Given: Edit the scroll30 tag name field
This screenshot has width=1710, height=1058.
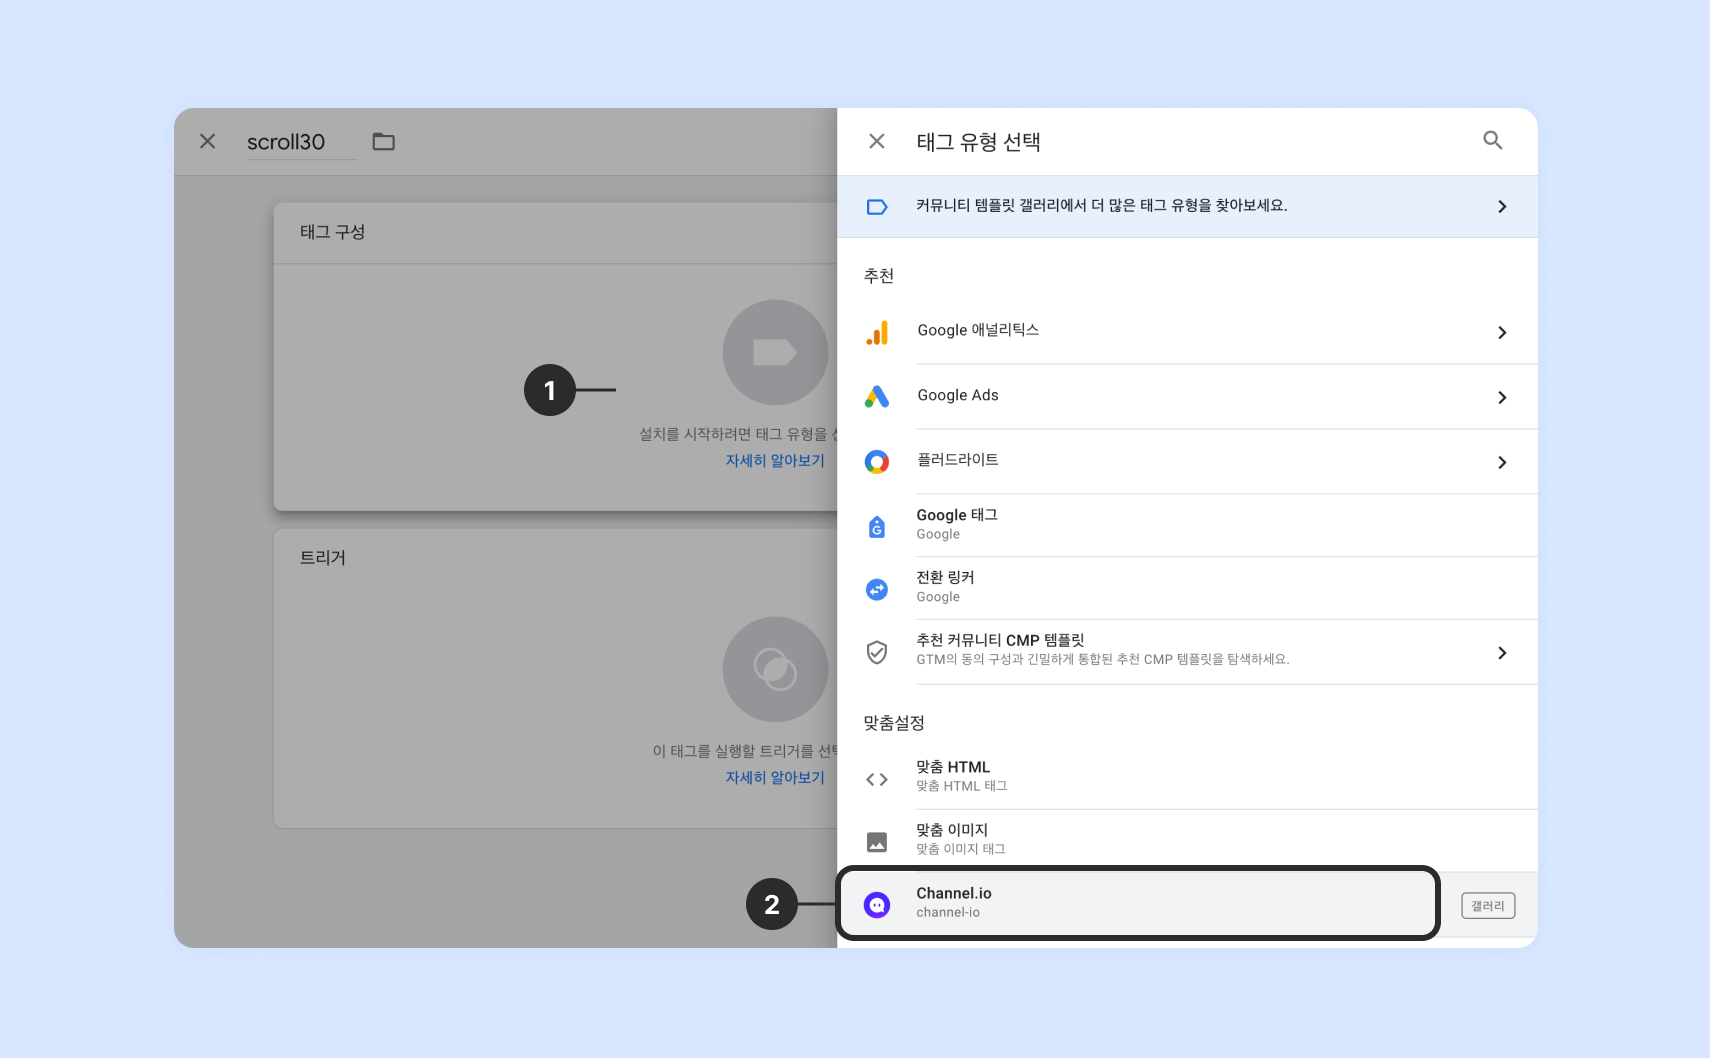Looking at the screenshot, I should coord(300,142).
